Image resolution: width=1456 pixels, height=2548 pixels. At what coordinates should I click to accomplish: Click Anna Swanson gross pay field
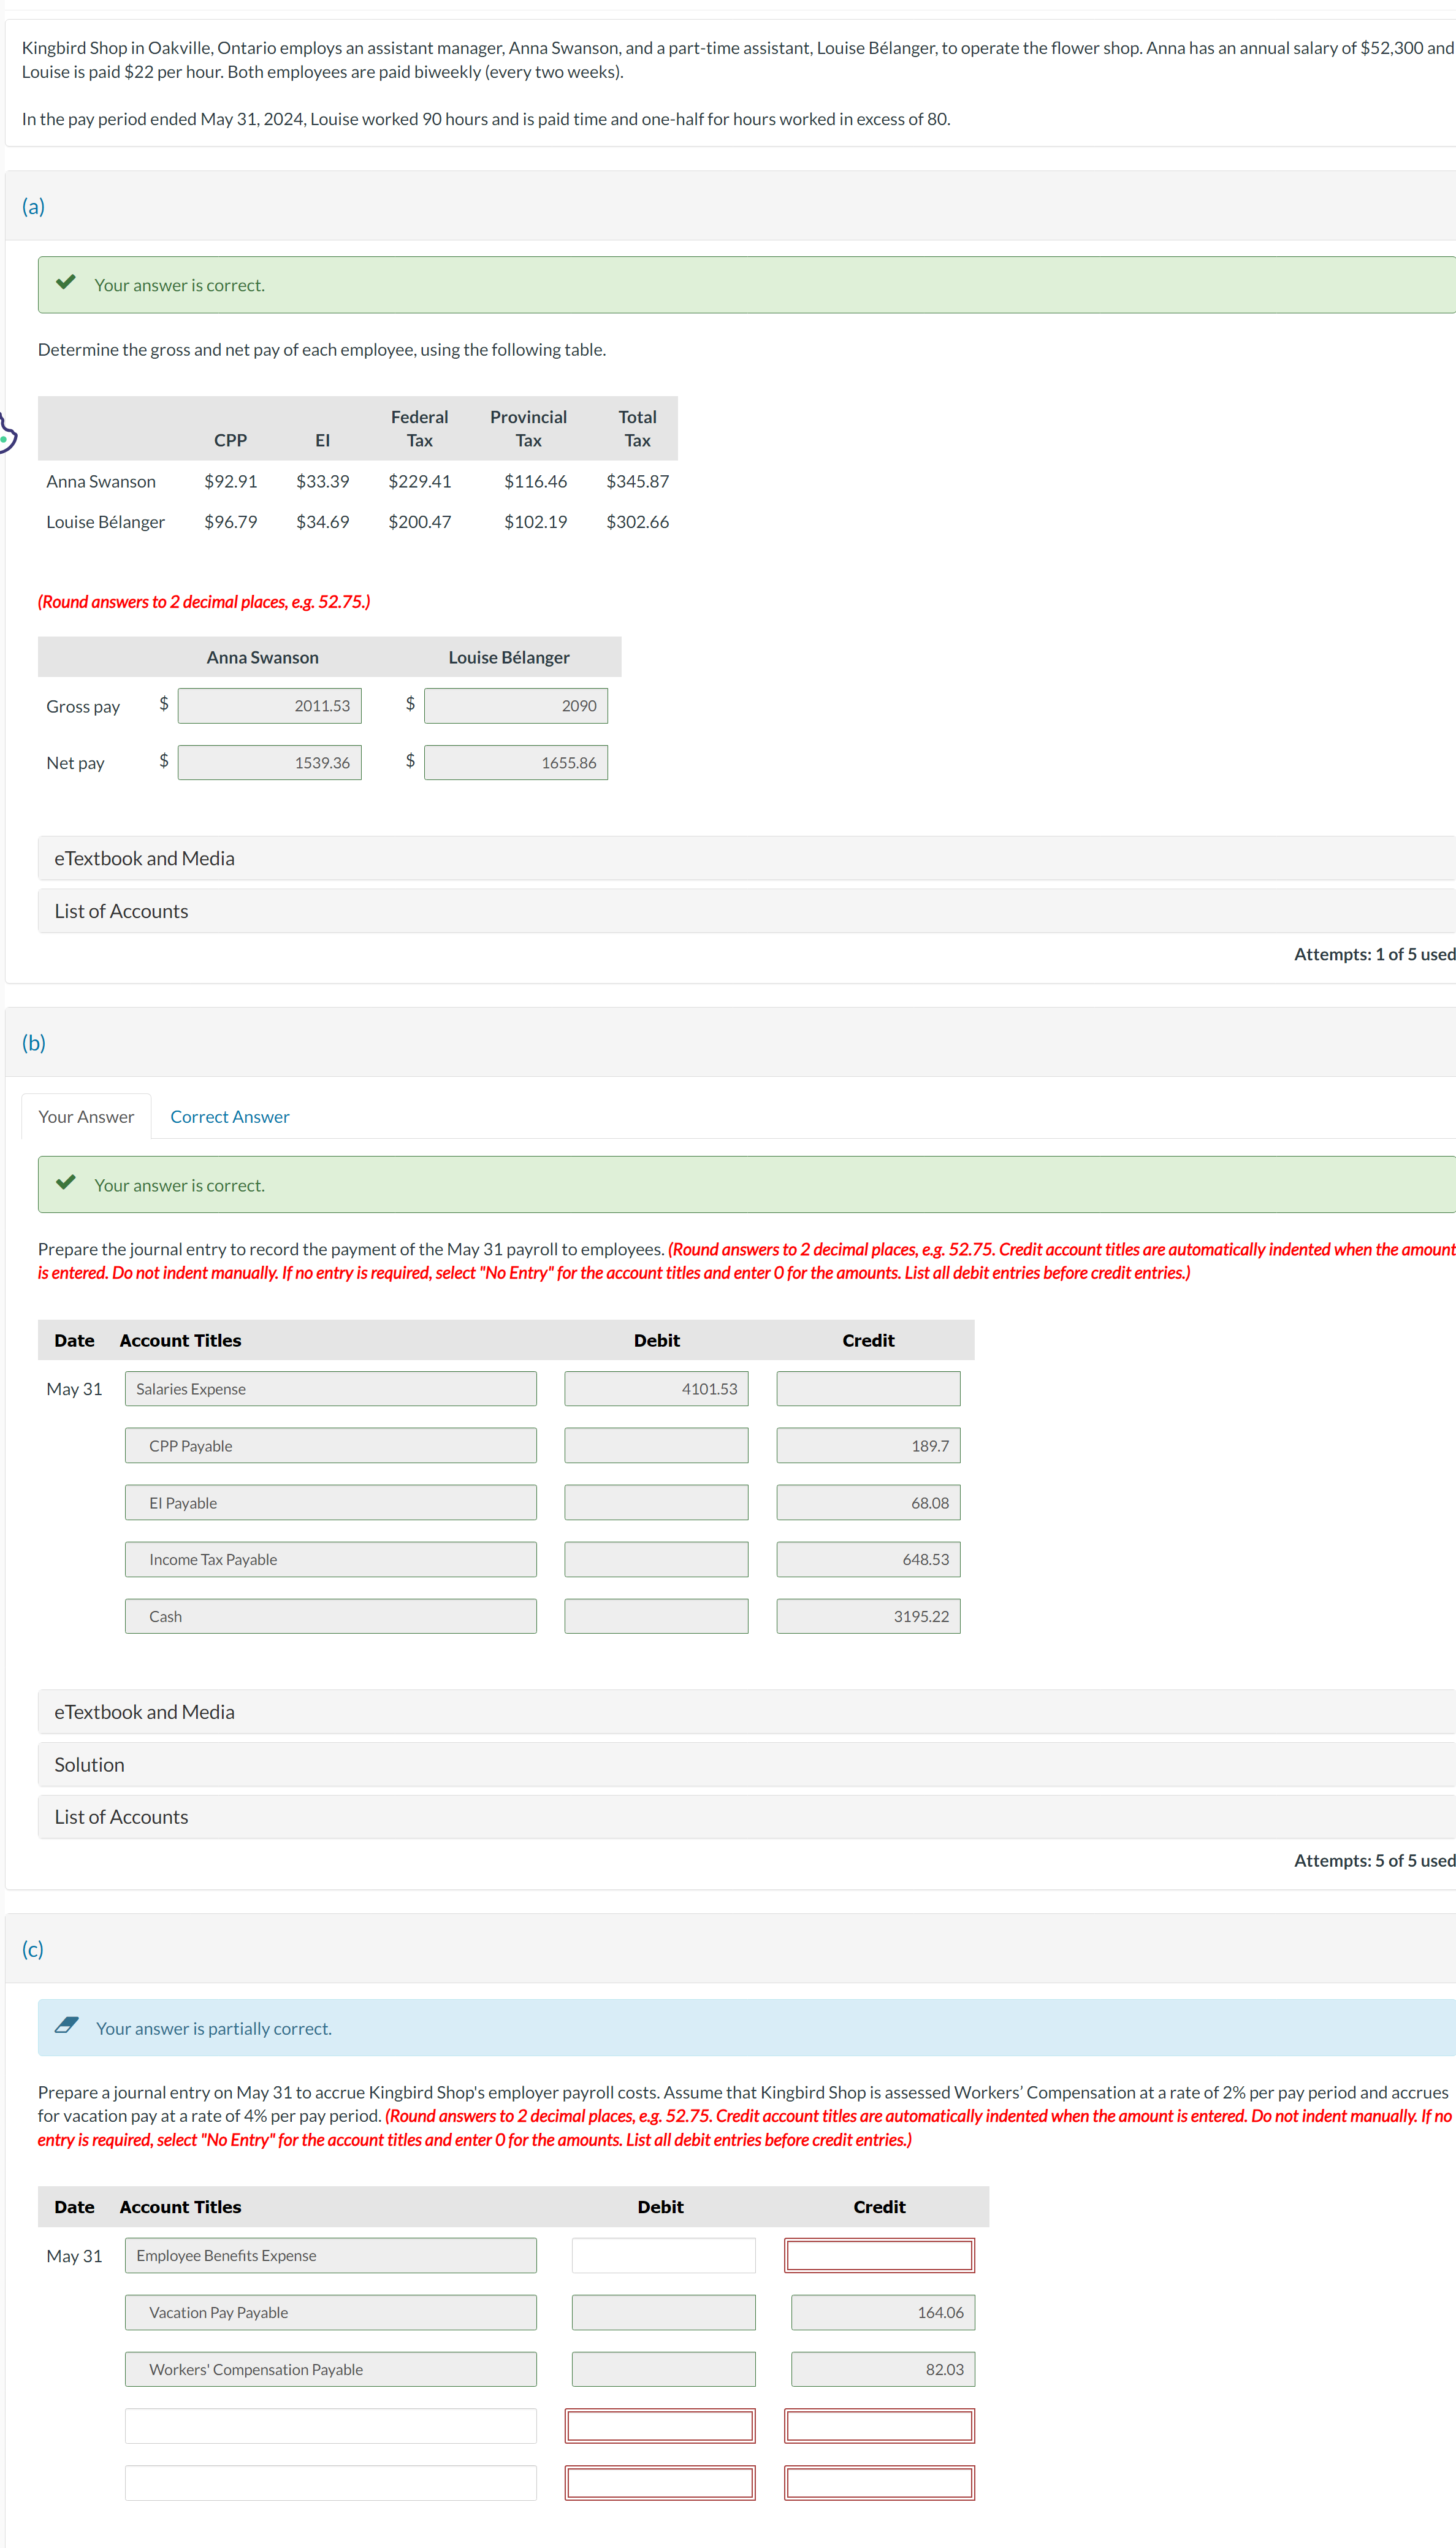pos(270,706)
